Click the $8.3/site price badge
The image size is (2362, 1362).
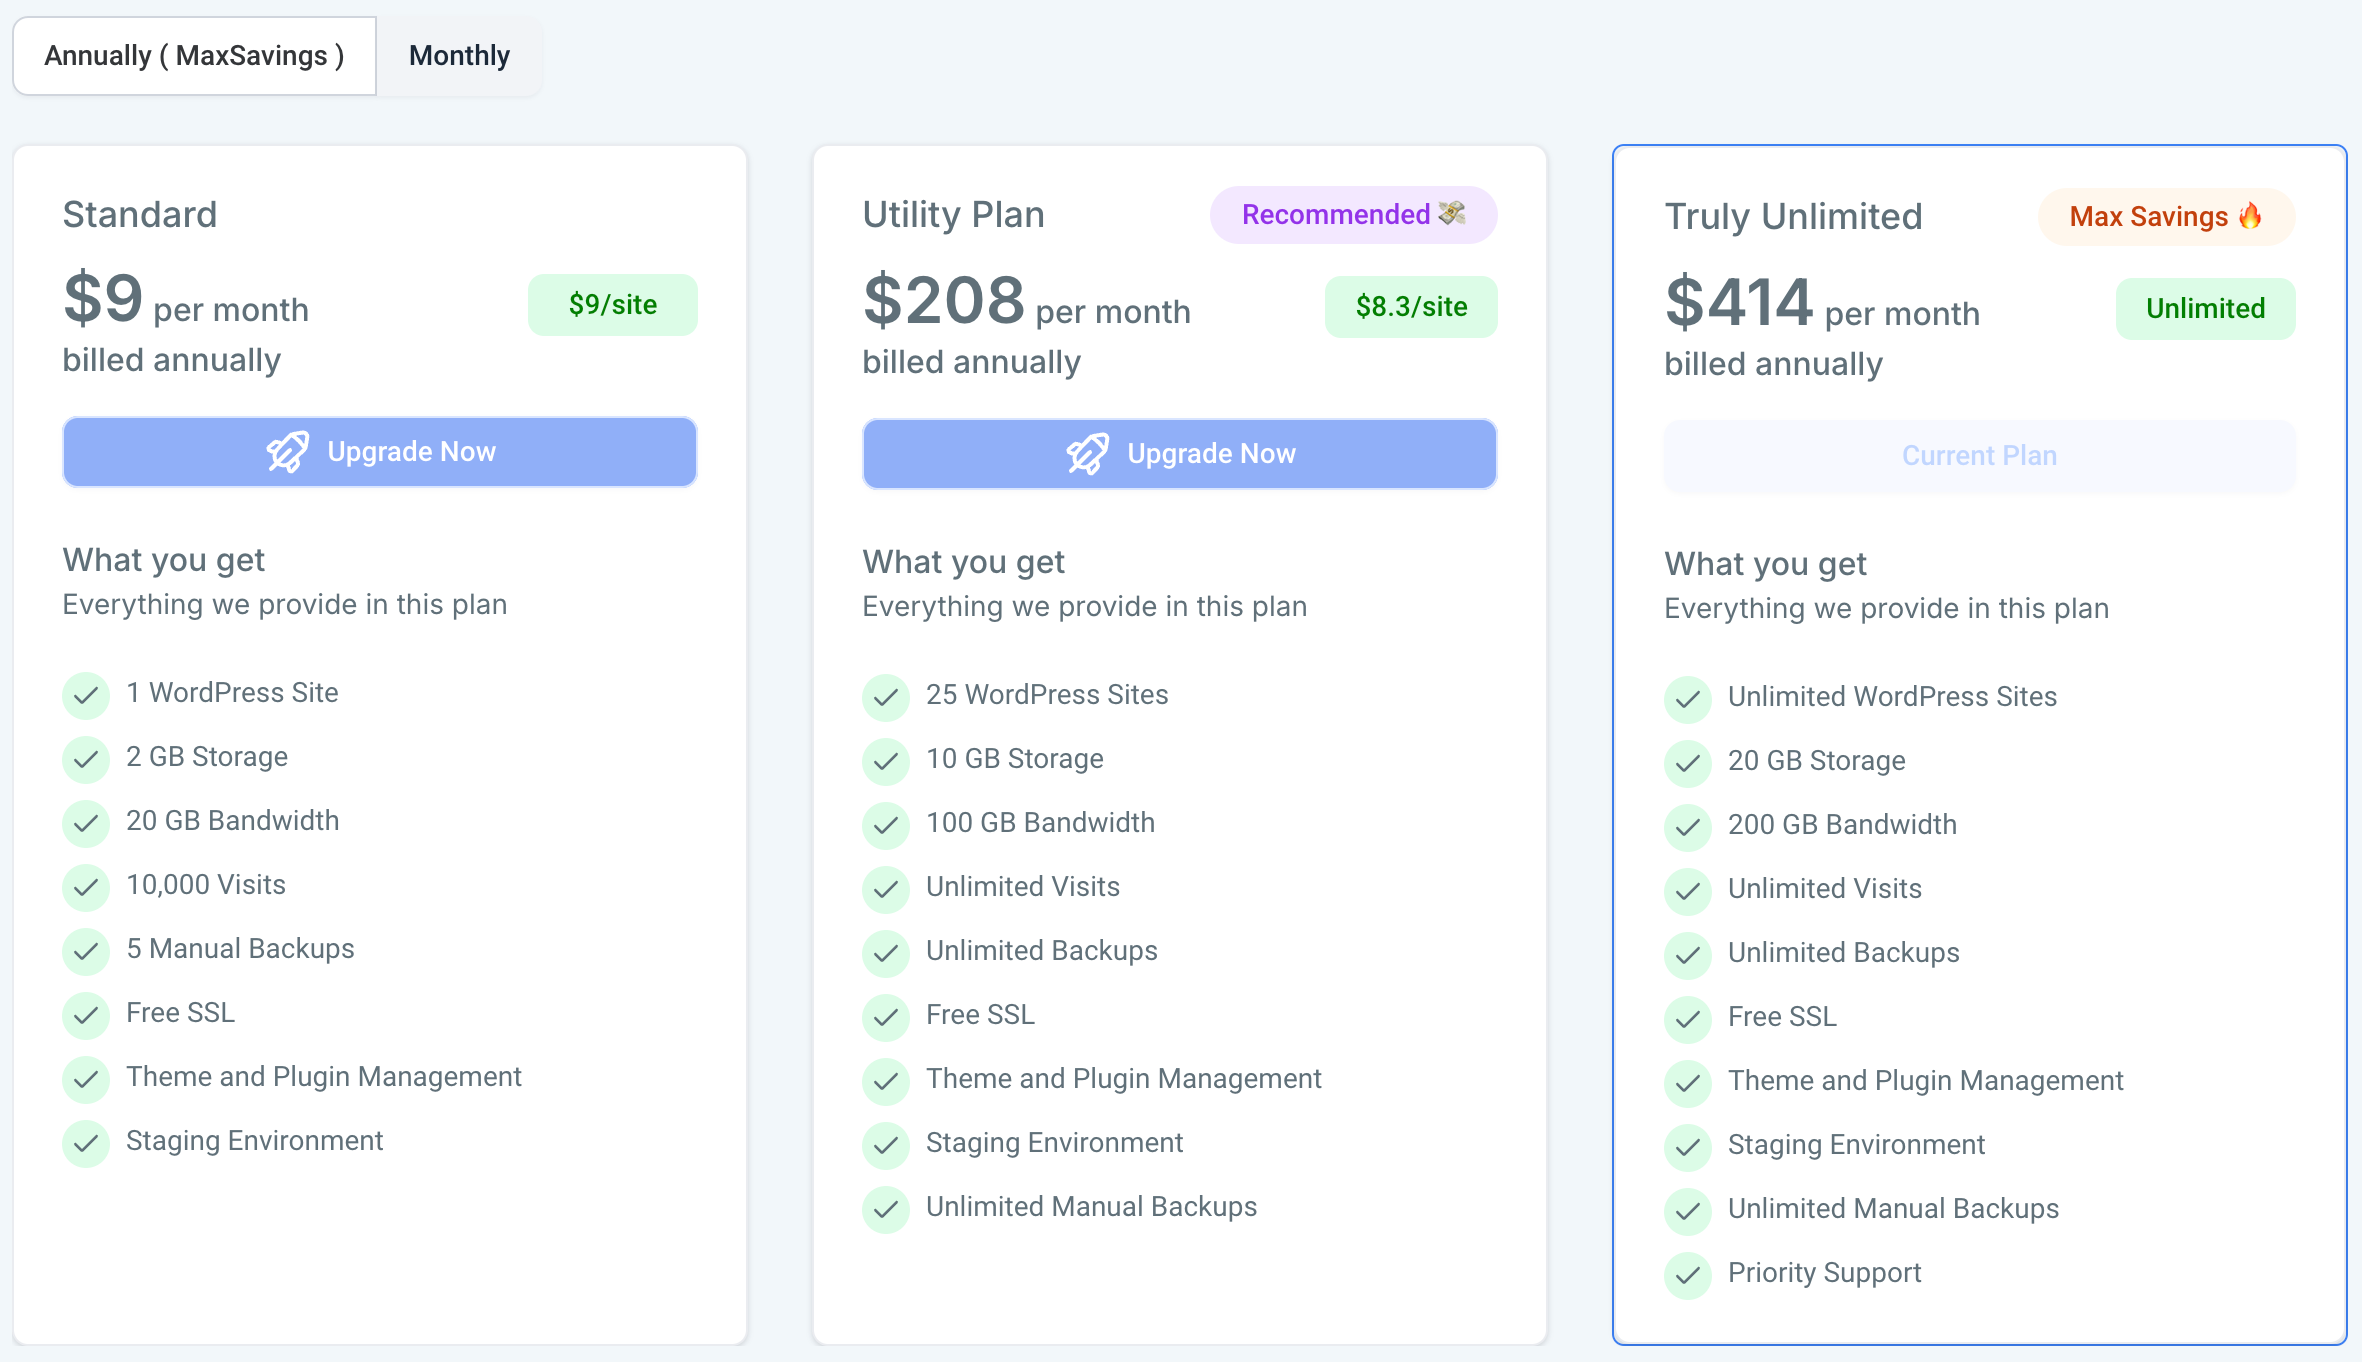point(1410,306)
